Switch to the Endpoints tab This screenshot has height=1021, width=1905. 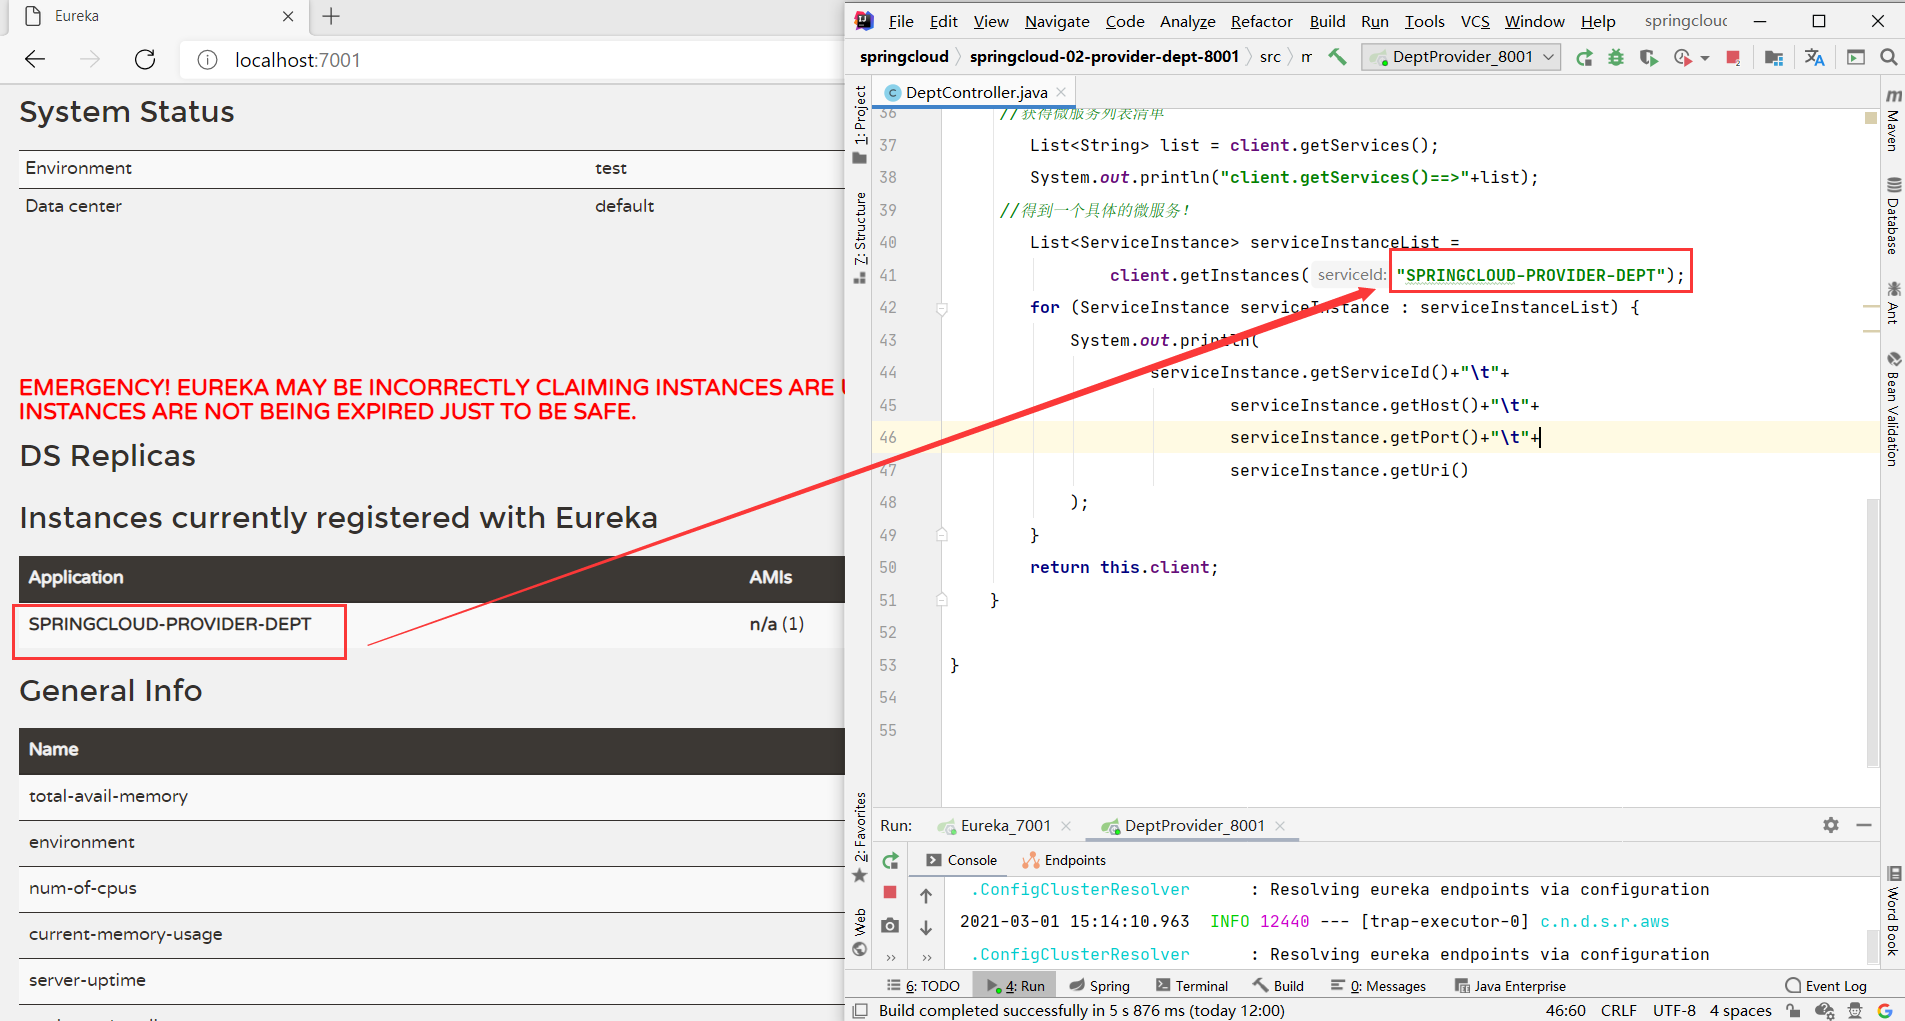(1064, 860)
